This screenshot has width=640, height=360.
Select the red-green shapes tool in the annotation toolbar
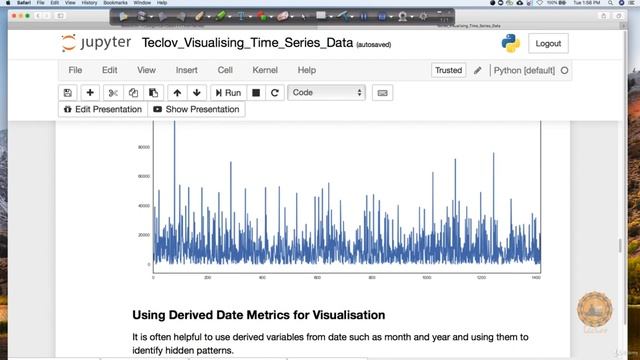[x=262, y=16]
